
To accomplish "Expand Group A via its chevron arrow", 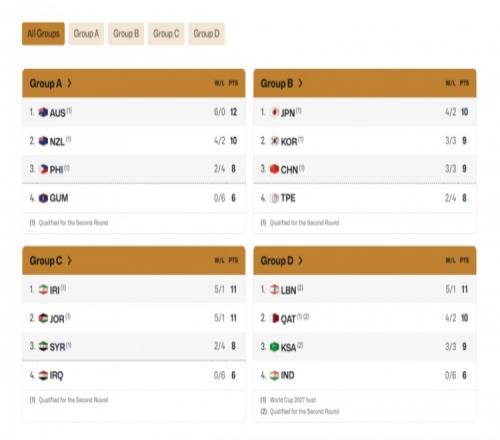I will coord(69,83).
